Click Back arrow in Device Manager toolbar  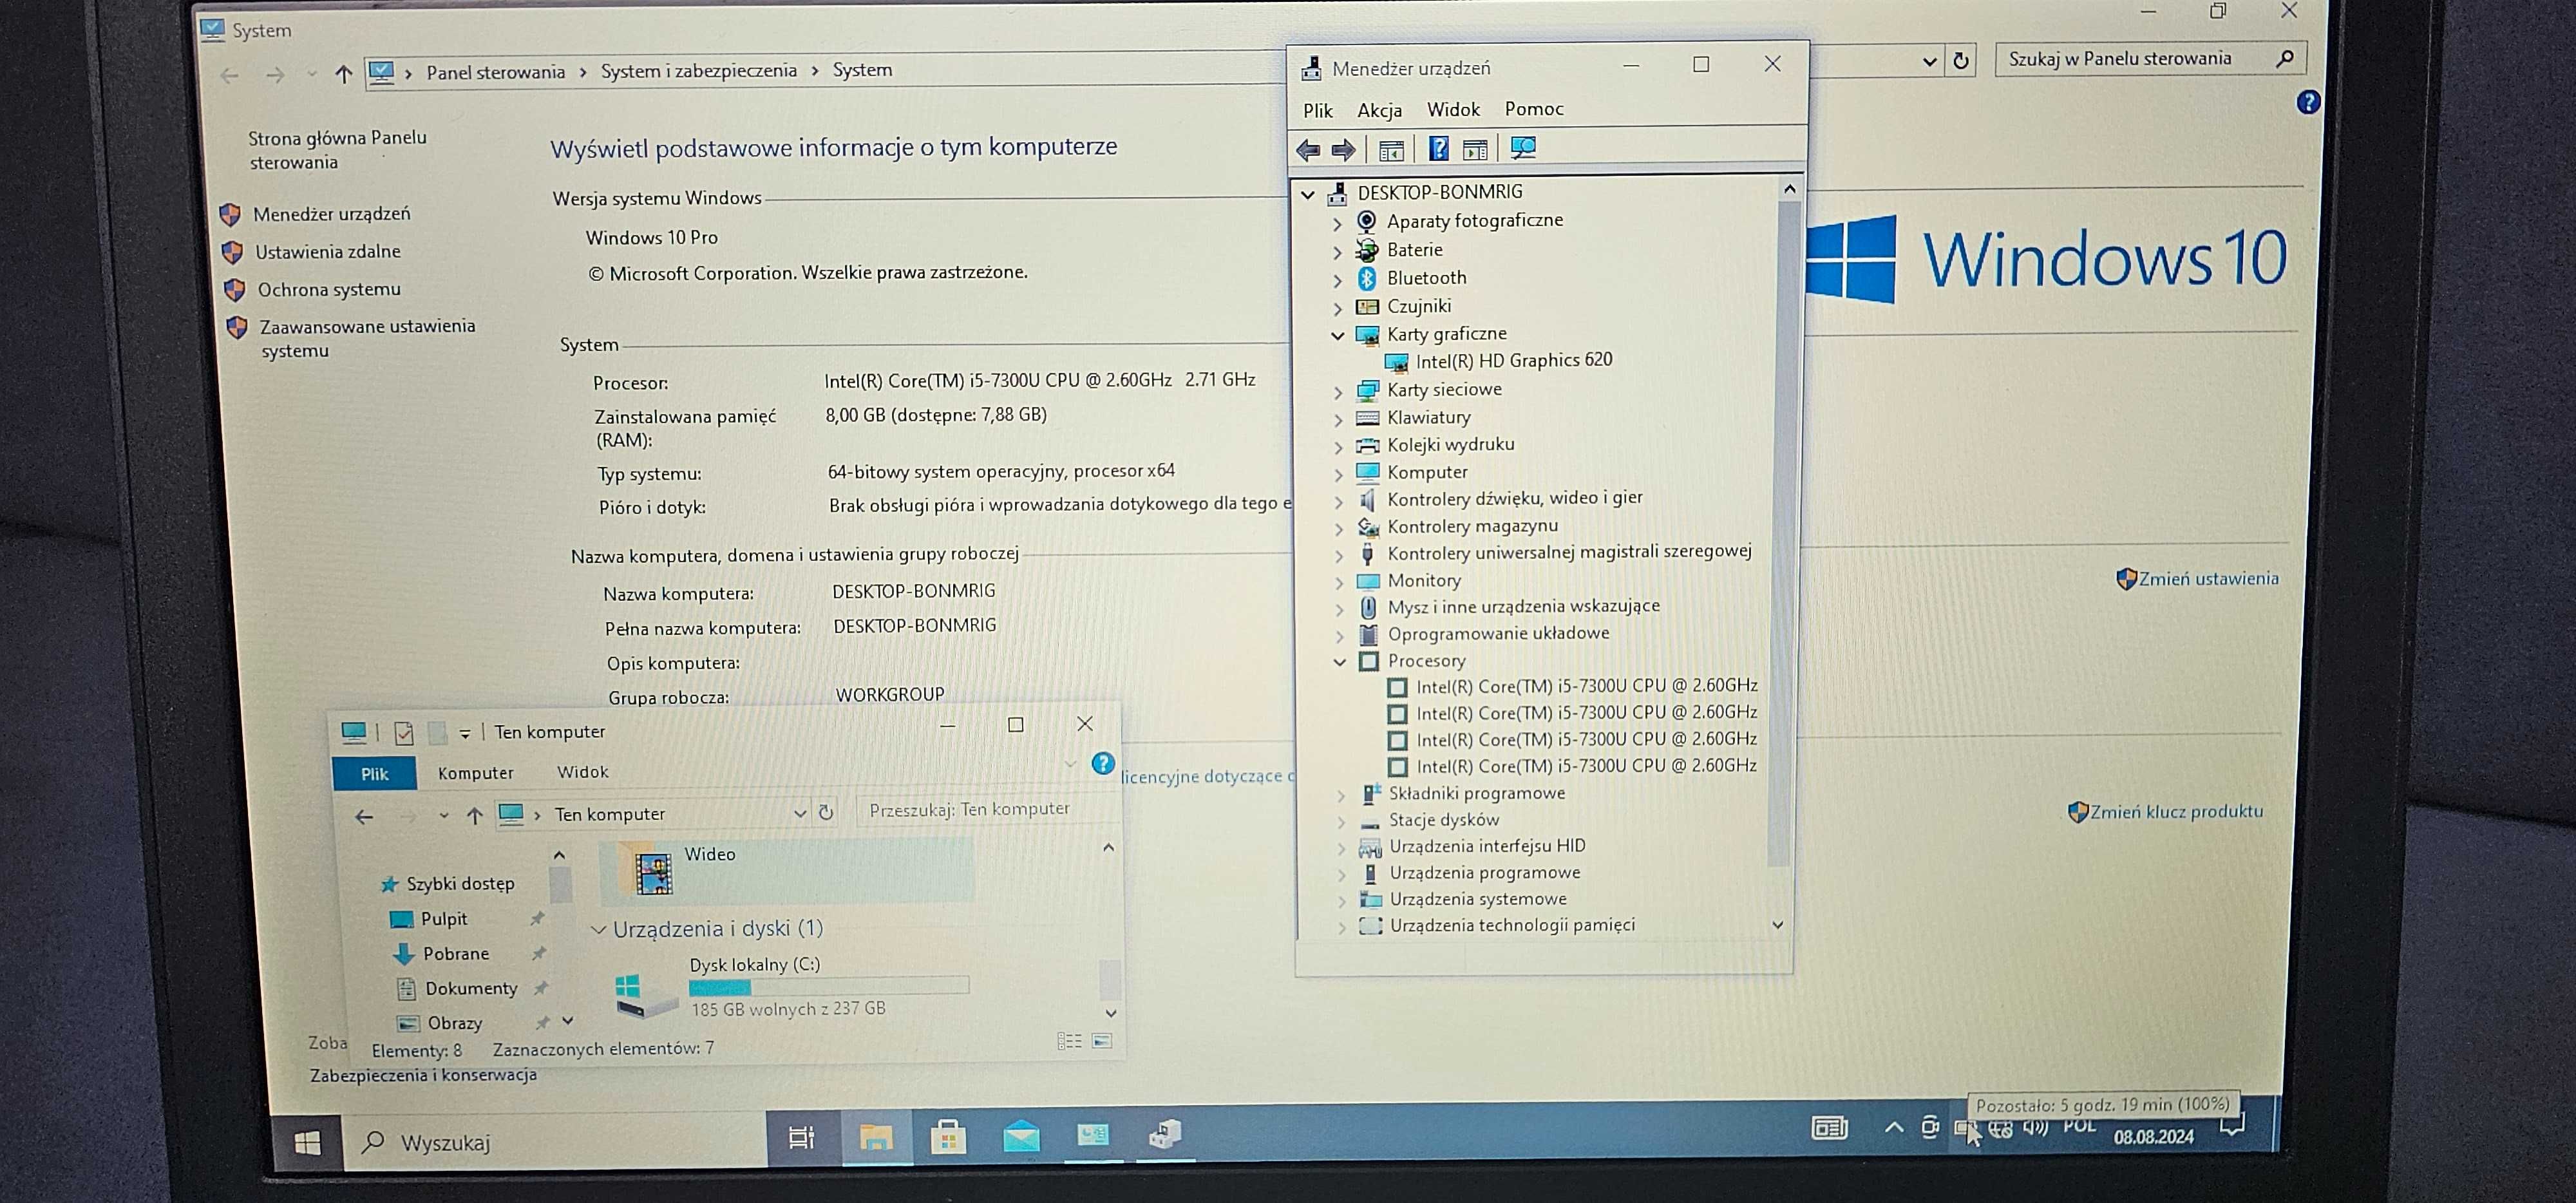1308,150
